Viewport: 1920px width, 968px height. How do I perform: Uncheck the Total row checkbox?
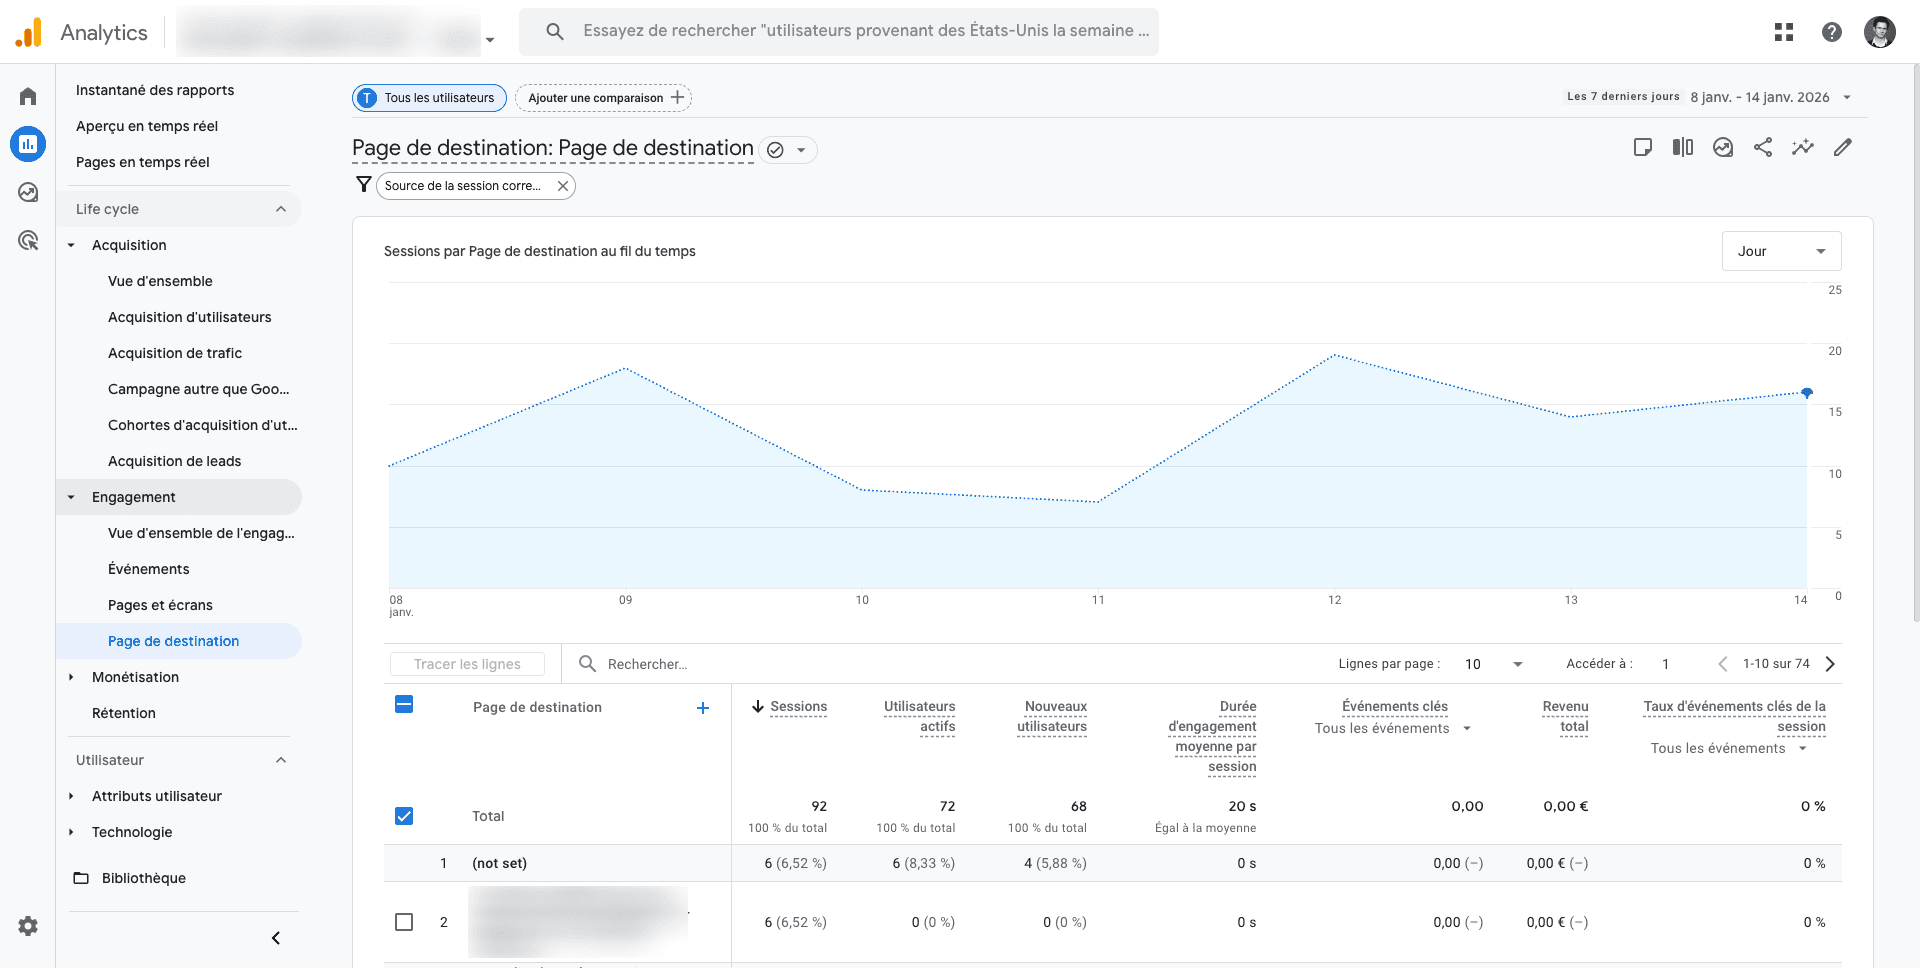pos(404,816)
